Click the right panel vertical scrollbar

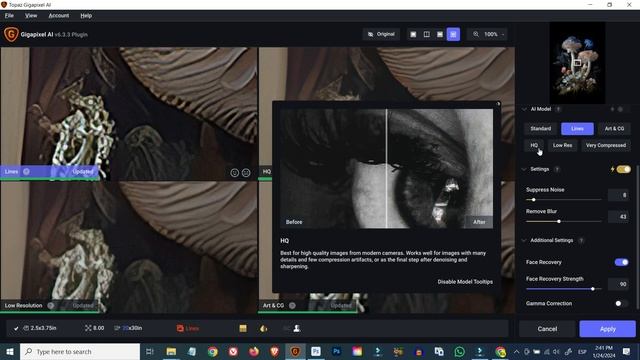[638, 237]
